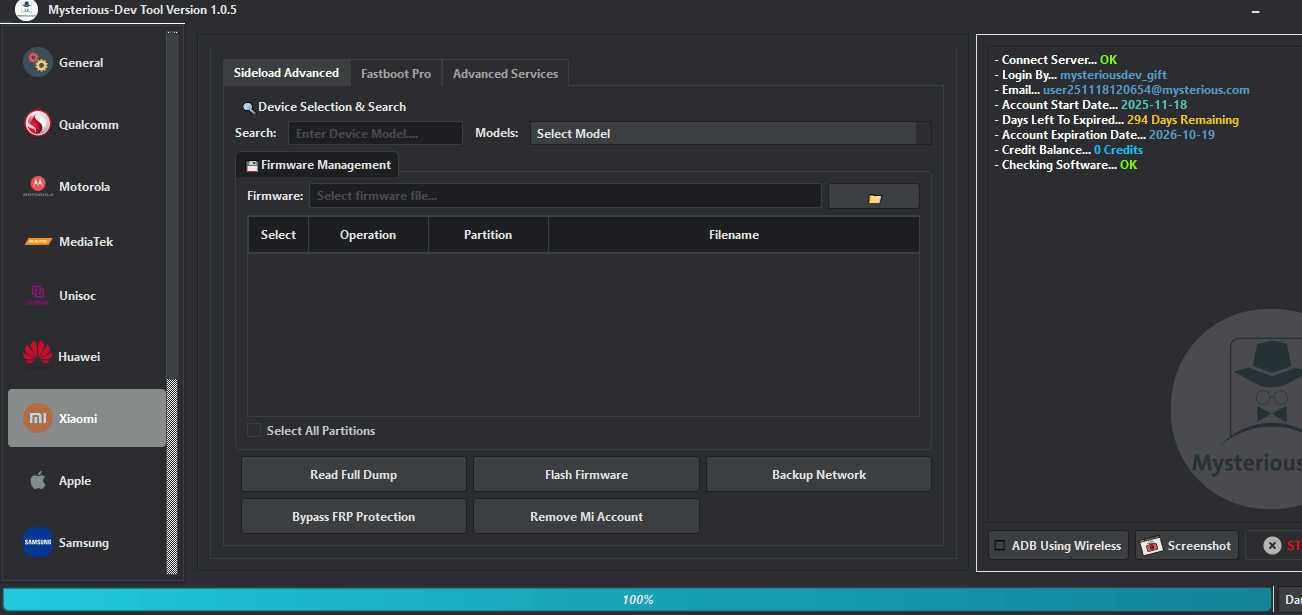Screen dimensions: 1302x615
Task: Switch to the Fastboot Pro tab
Action: (395, 72)
